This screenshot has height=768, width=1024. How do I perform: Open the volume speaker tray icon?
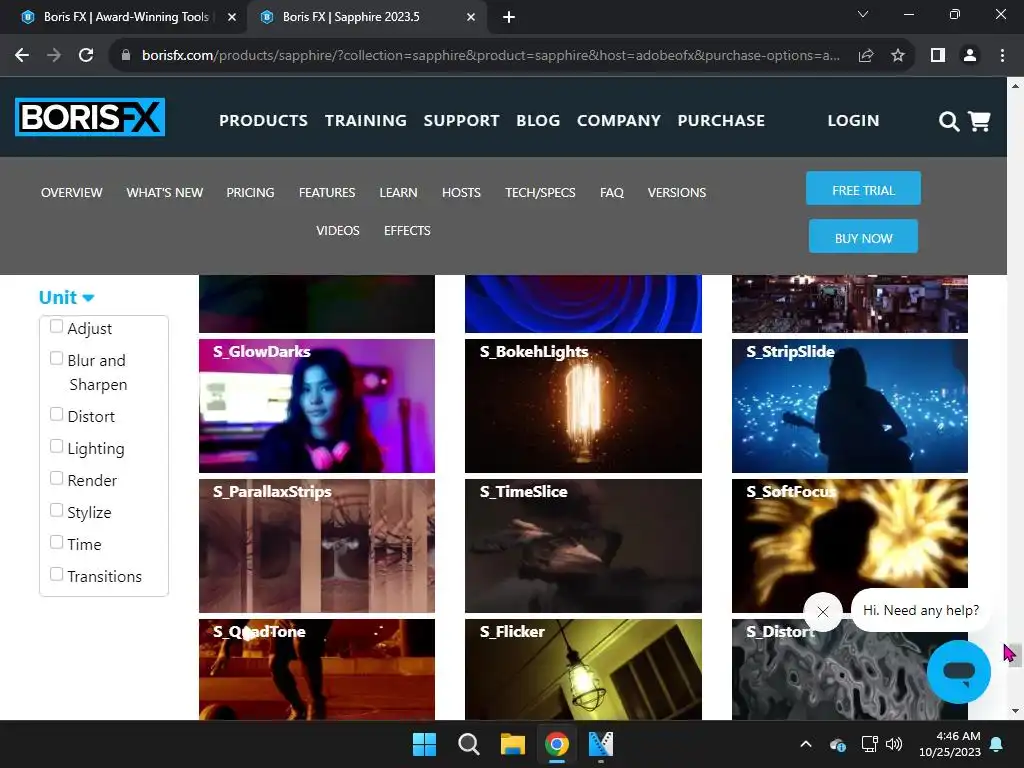click(x=894, y=744)
